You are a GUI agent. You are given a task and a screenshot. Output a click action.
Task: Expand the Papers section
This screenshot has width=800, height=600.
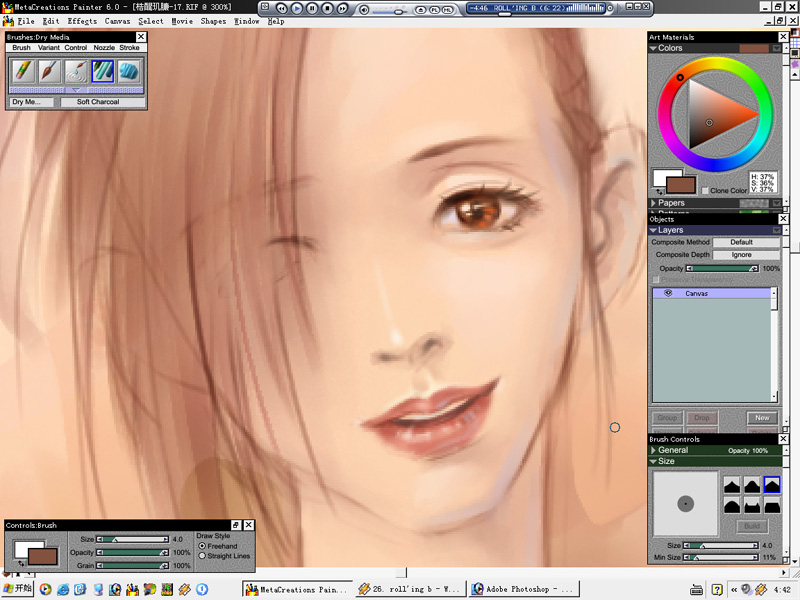click(x=653, y=203)
